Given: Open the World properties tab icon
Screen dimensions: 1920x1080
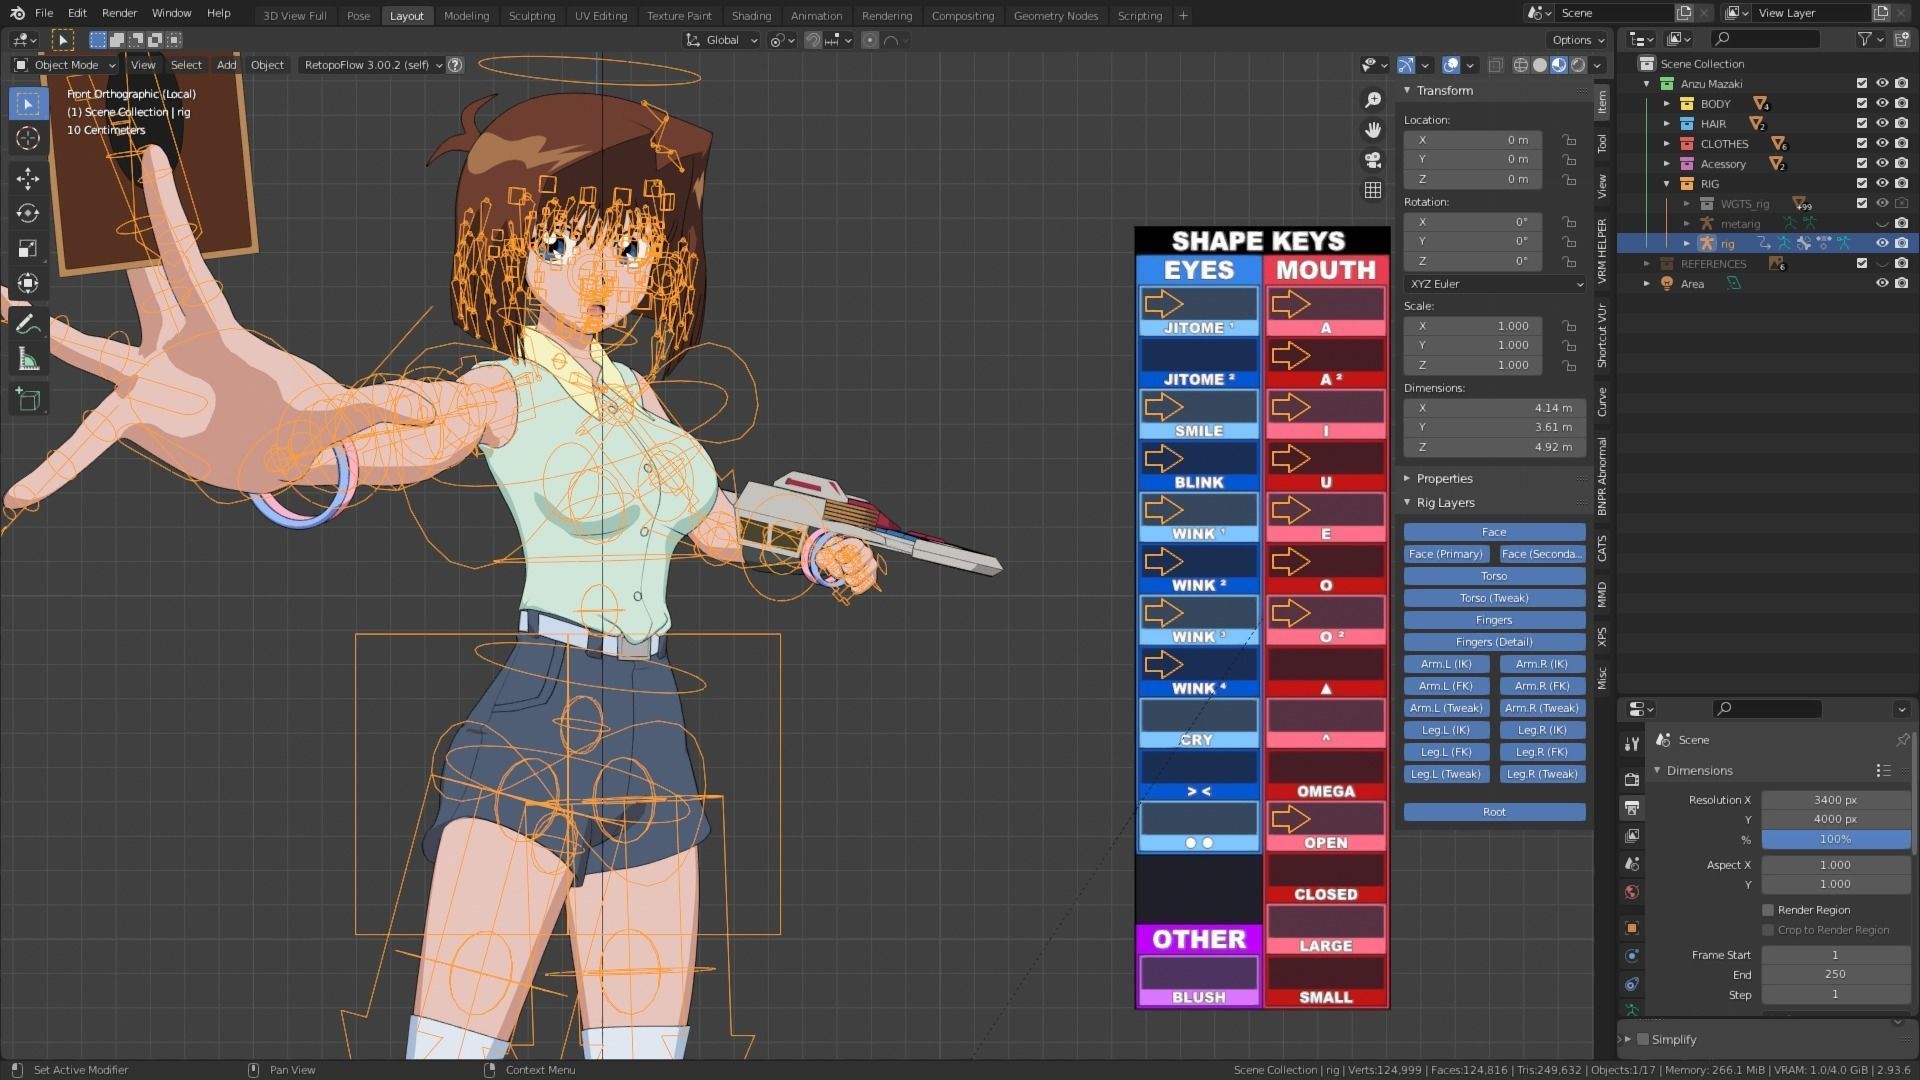Looking at the screenshot, I should [1632, 891].
